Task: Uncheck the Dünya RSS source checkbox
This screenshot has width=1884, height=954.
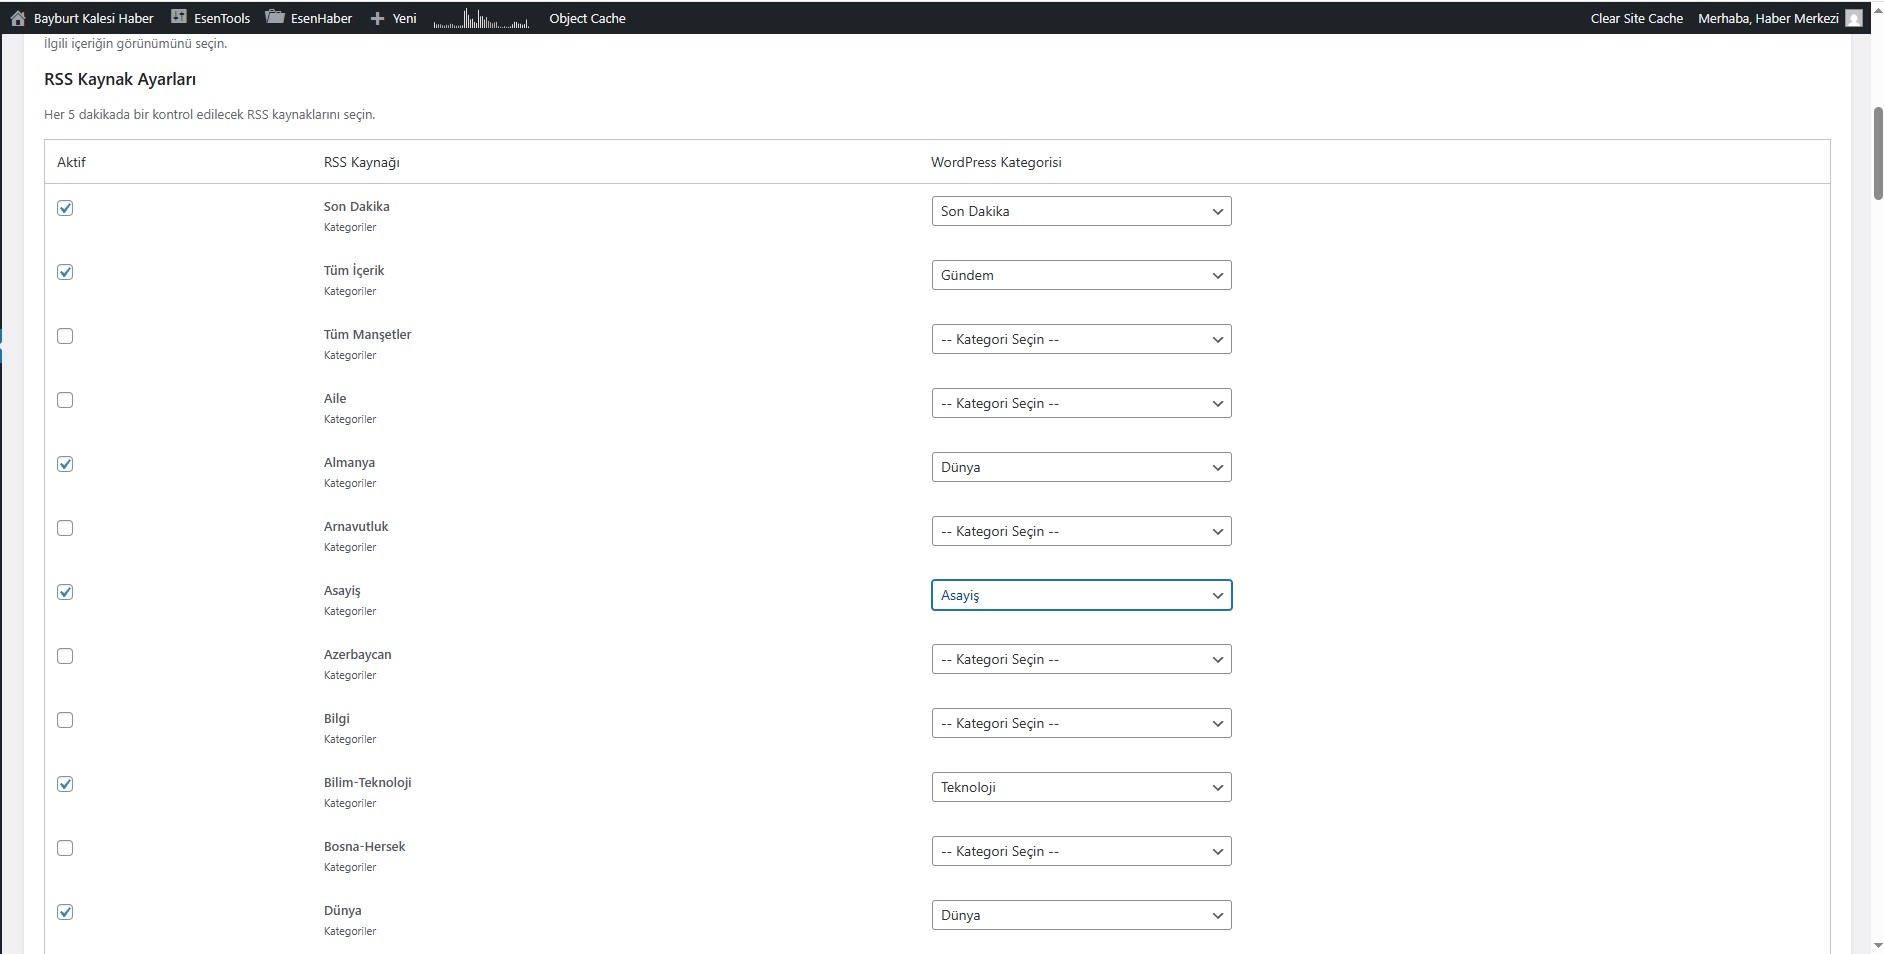Action: 65,912
